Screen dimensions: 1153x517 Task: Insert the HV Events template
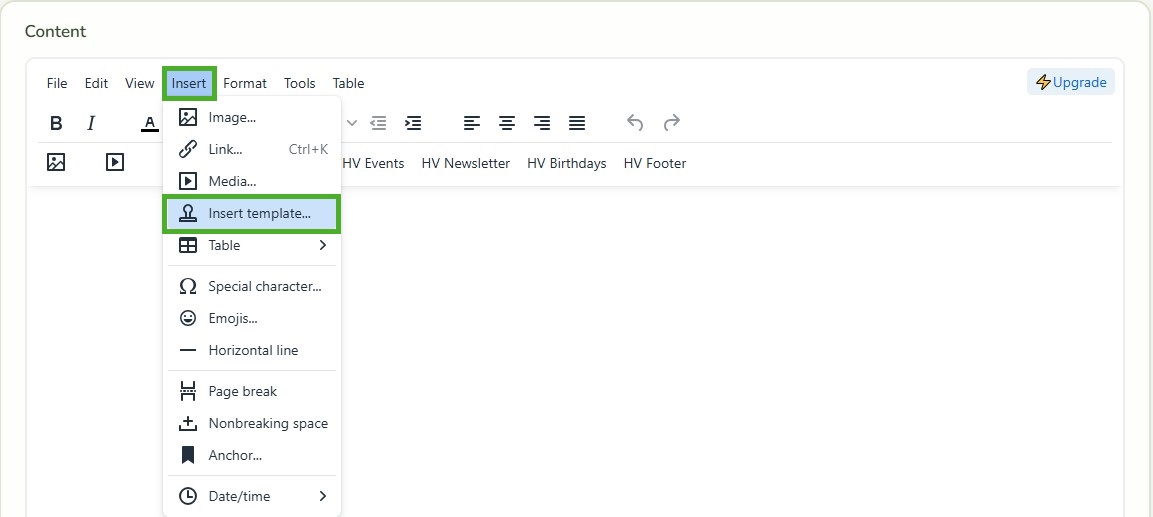coord(373,163)
